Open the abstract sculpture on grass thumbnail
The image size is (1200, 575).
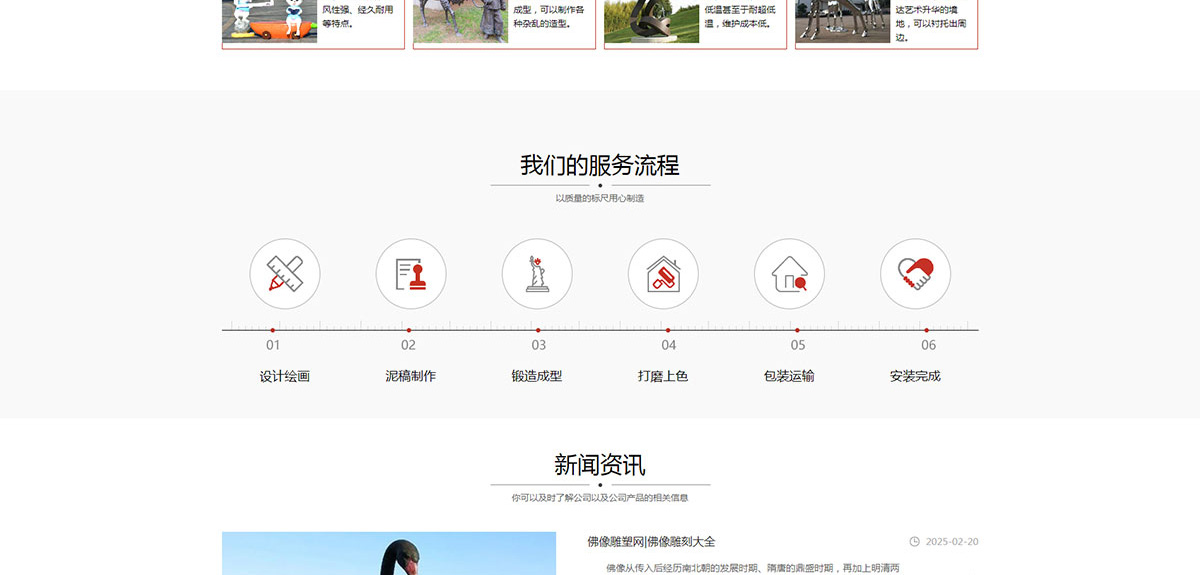coord(651,21)
